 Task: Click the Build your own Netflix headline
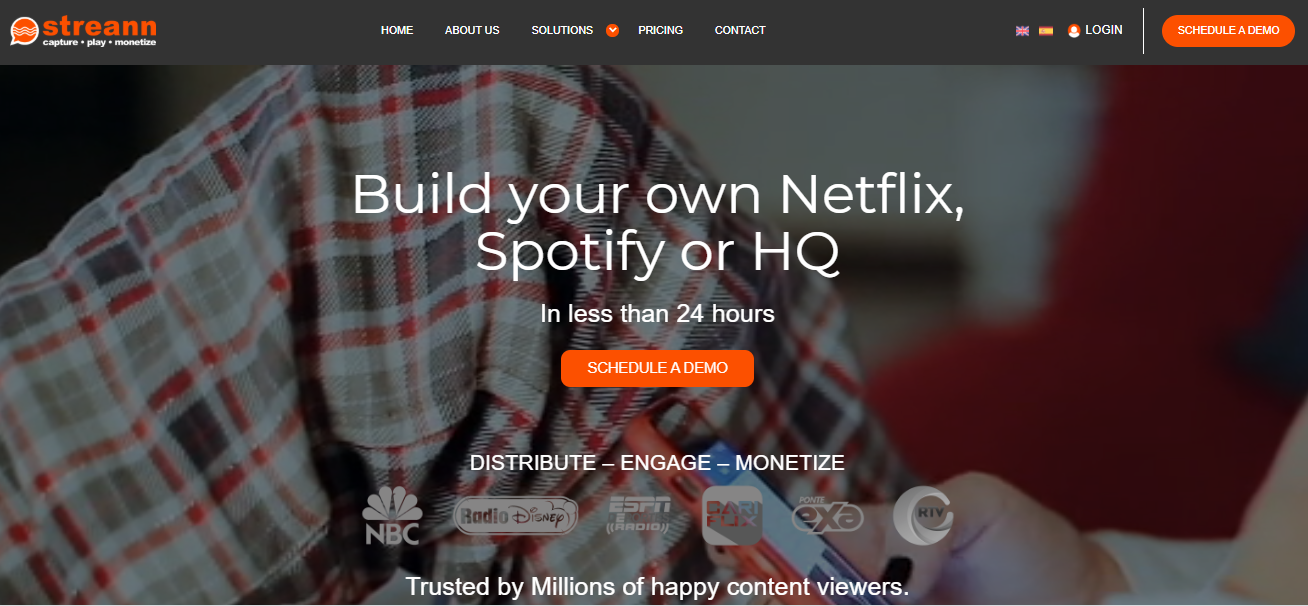[x=658, y=223]
